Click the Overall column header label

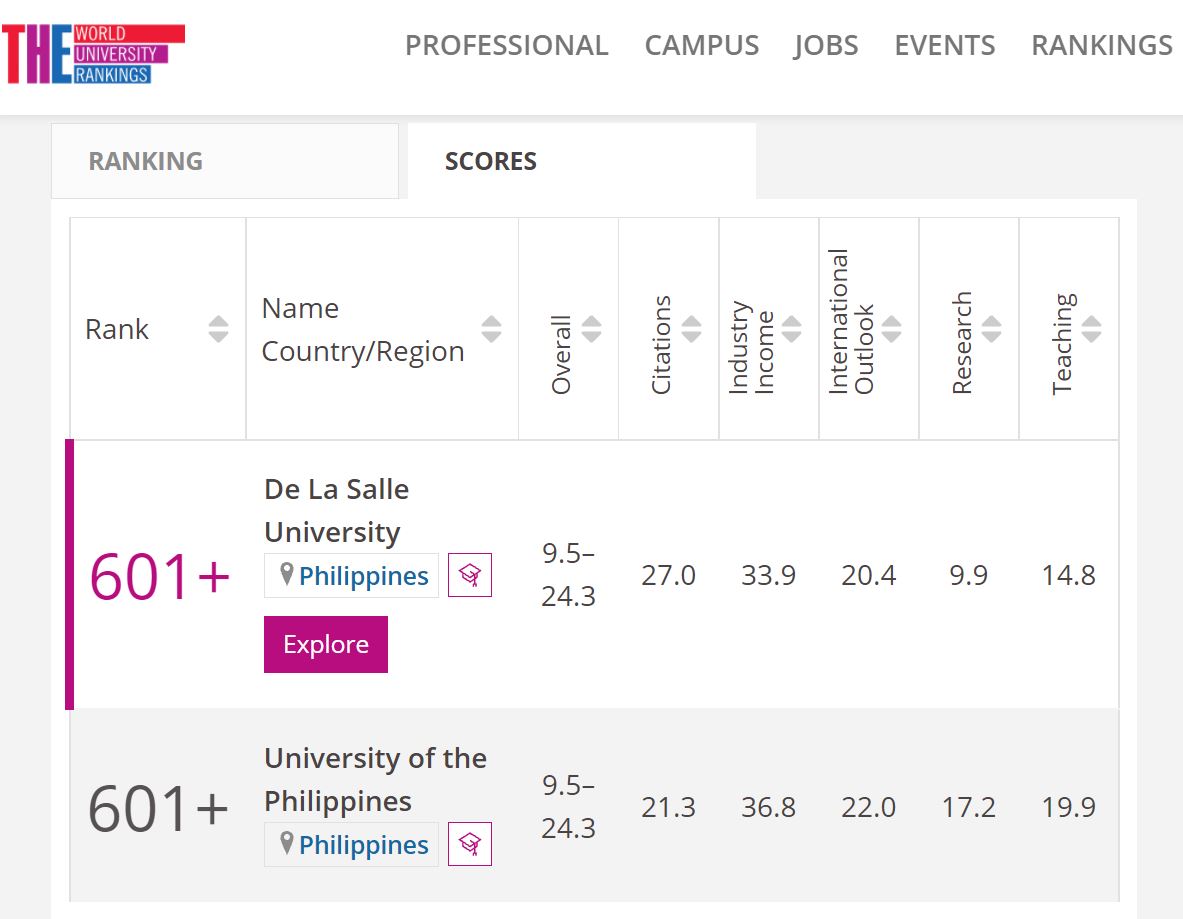coord(561,355)
